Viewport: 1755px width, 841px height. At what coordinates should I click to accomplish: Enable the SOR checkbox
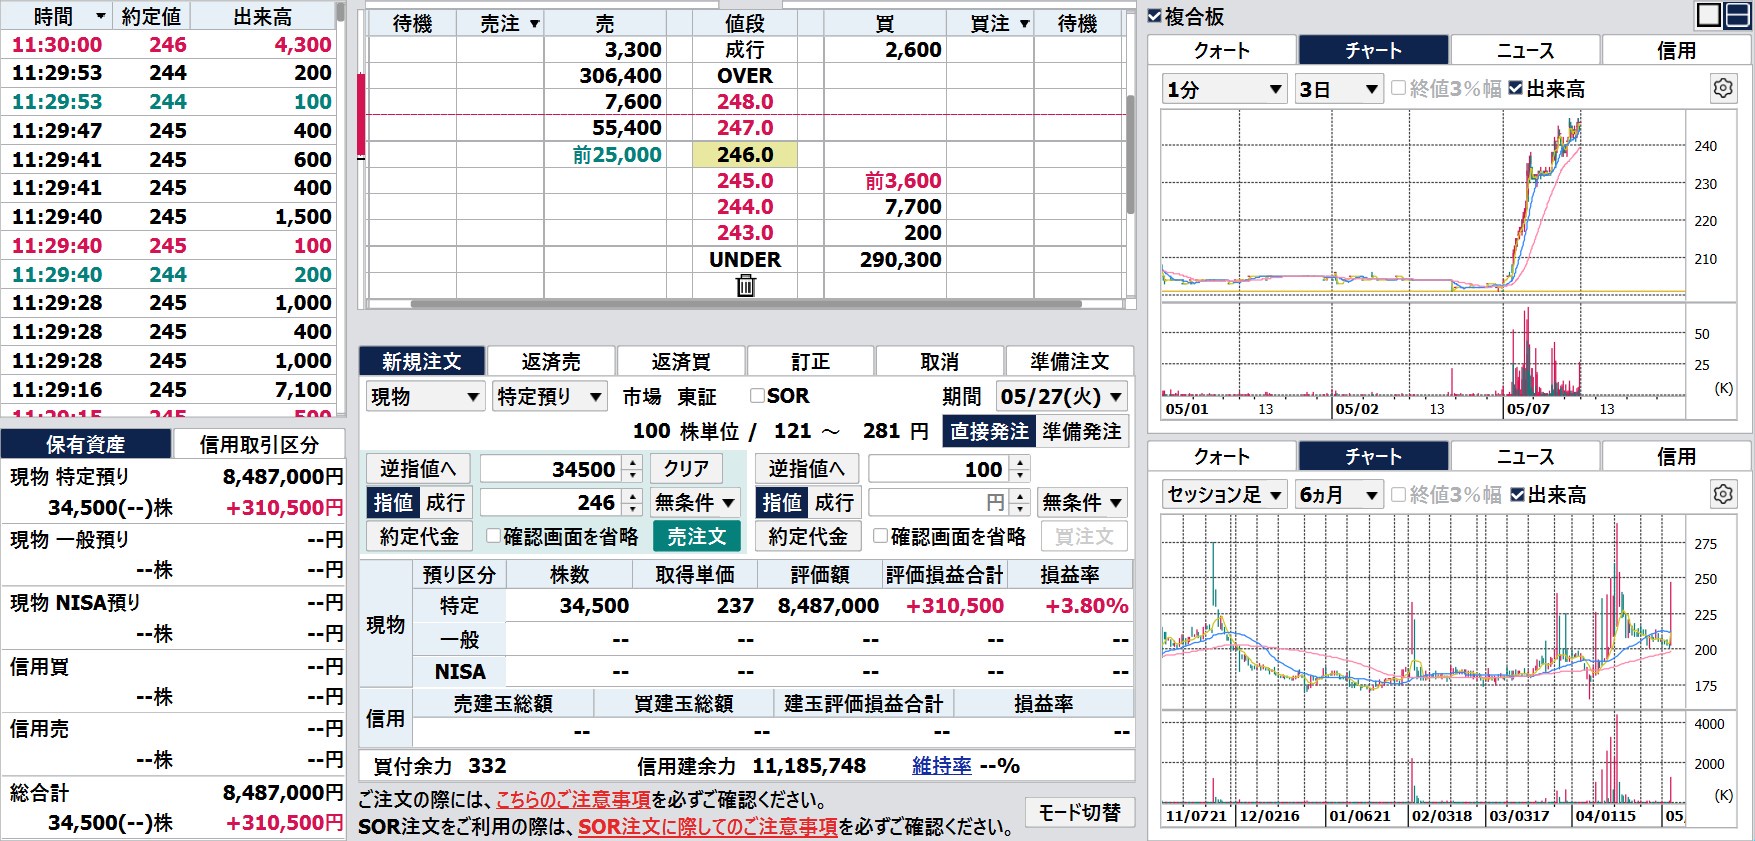tap(757, 396)
